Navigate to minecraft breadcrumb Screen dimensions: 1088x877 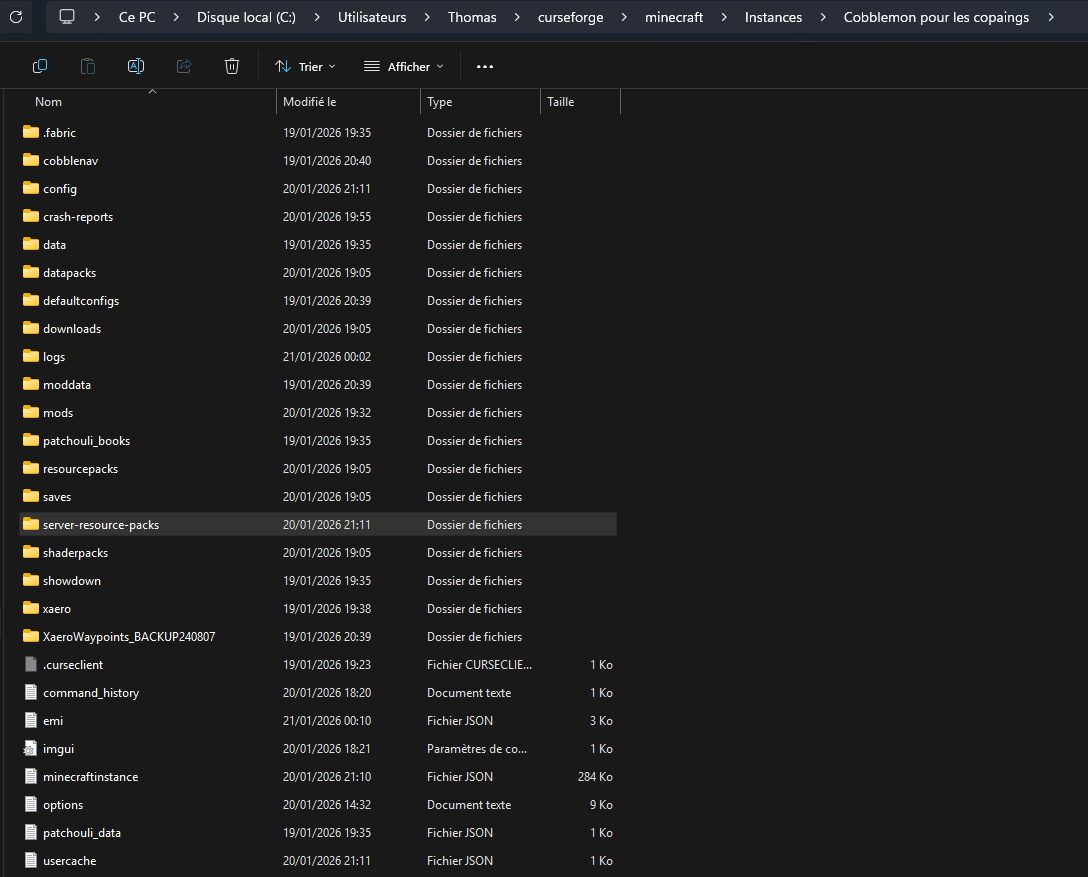click(x=674, y=17)
